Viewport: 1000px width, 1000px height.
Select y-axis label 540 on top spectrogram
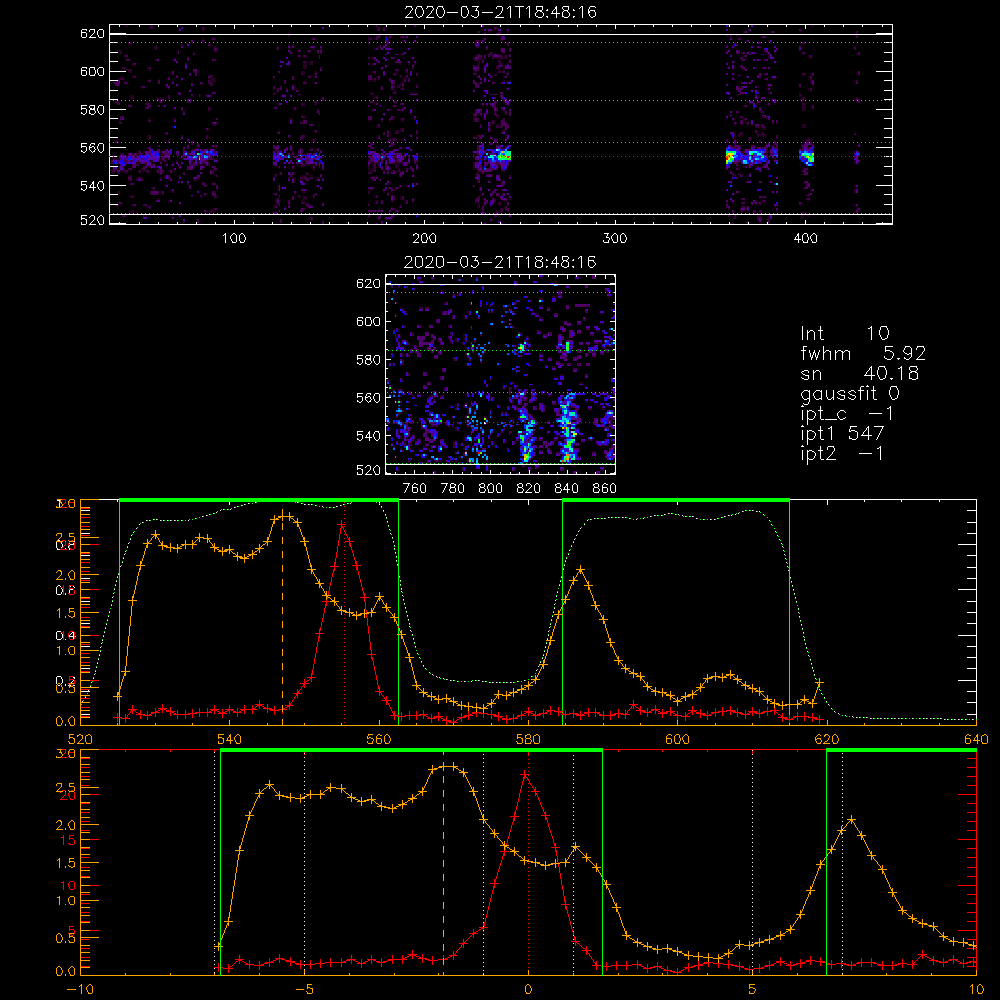coord(92,186)
